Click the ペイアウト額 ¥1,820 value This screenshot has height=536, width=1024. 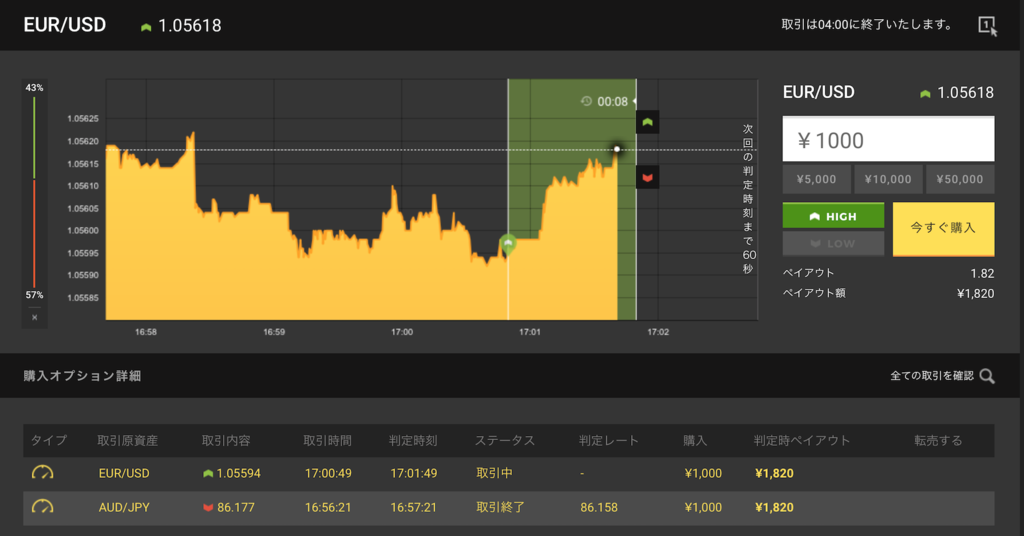(975, 294)
